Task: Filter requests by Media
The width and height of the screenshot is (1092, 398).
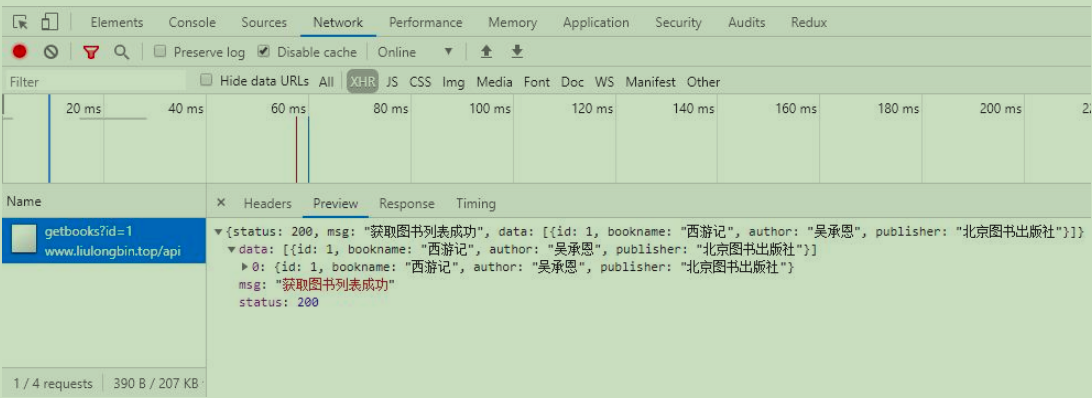Action: point(494,82)
